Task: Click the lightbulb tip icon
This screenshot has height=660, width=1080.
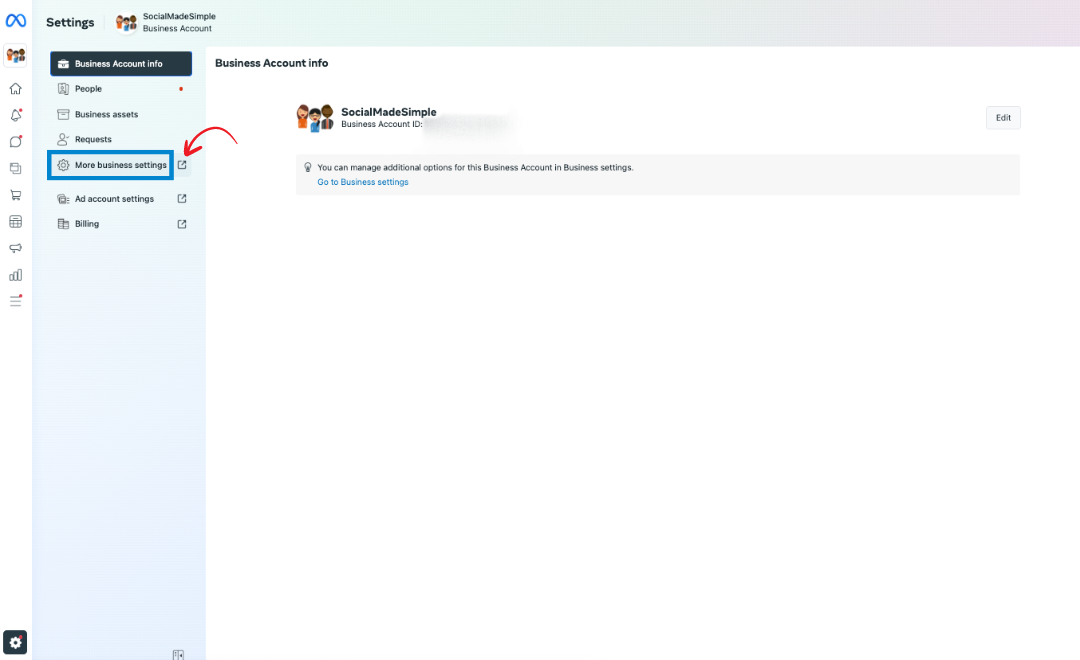Action: point(308,167)
